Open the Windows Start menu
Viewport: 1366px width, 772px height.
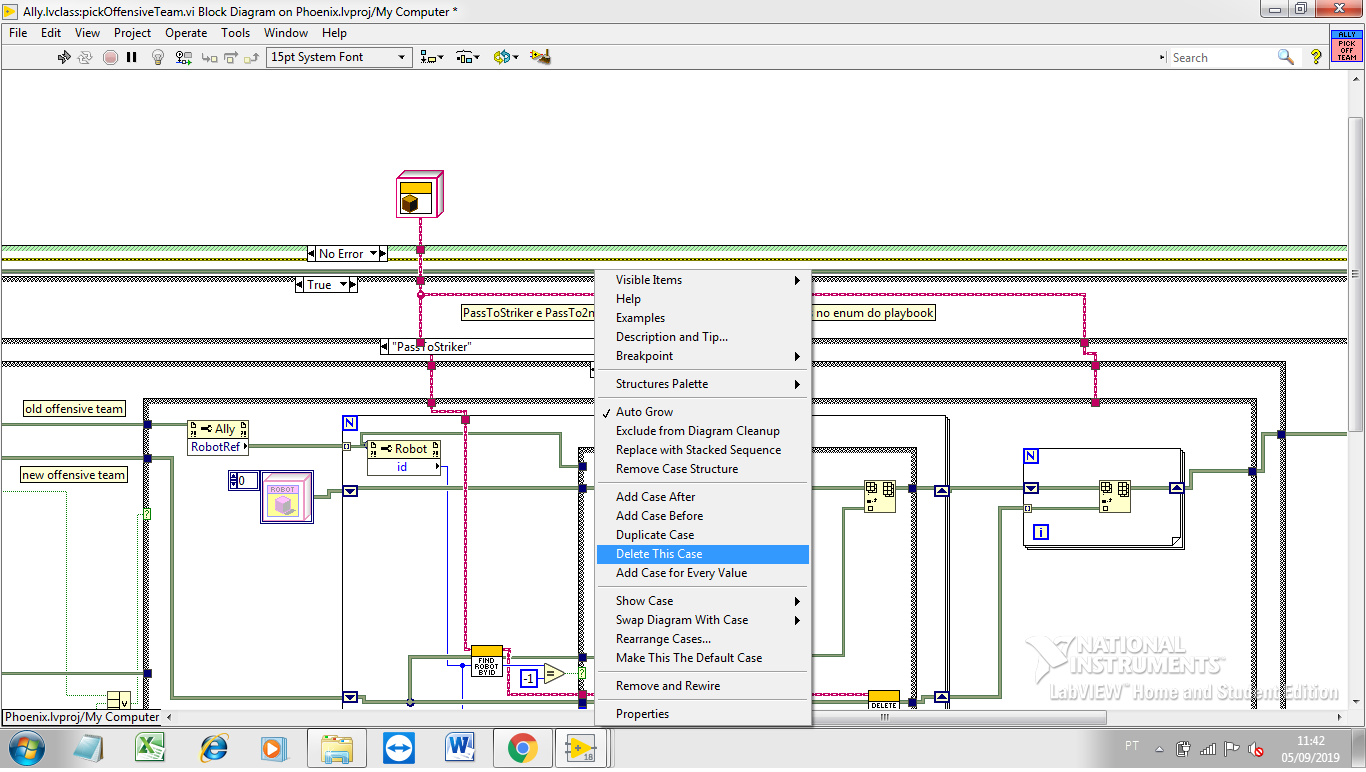click(x=26, y=748)
